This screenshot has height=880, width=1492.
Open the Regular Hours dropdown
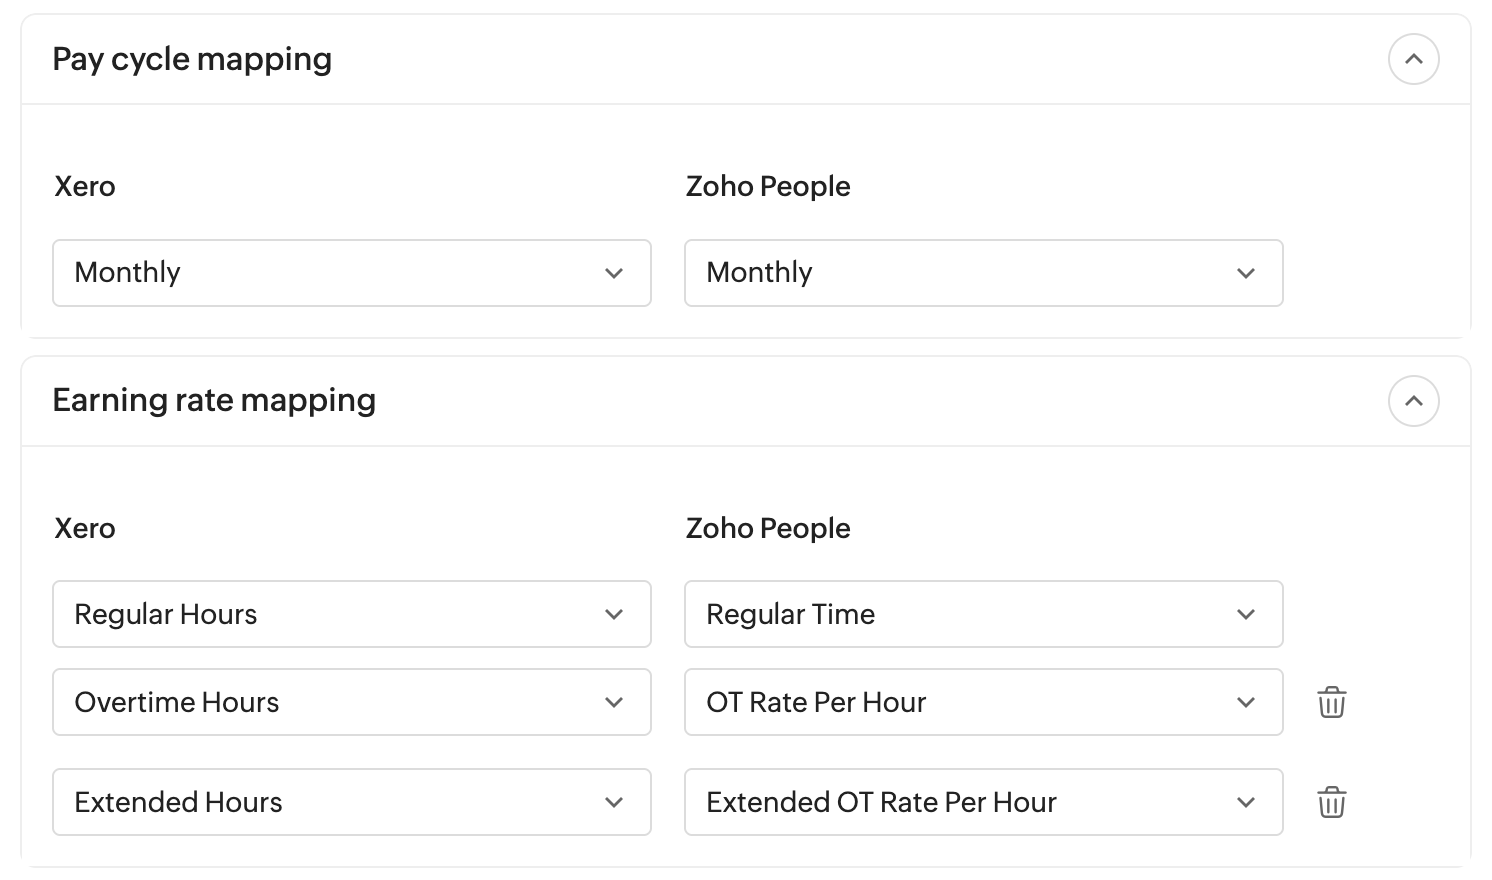[x=351, y=614]
